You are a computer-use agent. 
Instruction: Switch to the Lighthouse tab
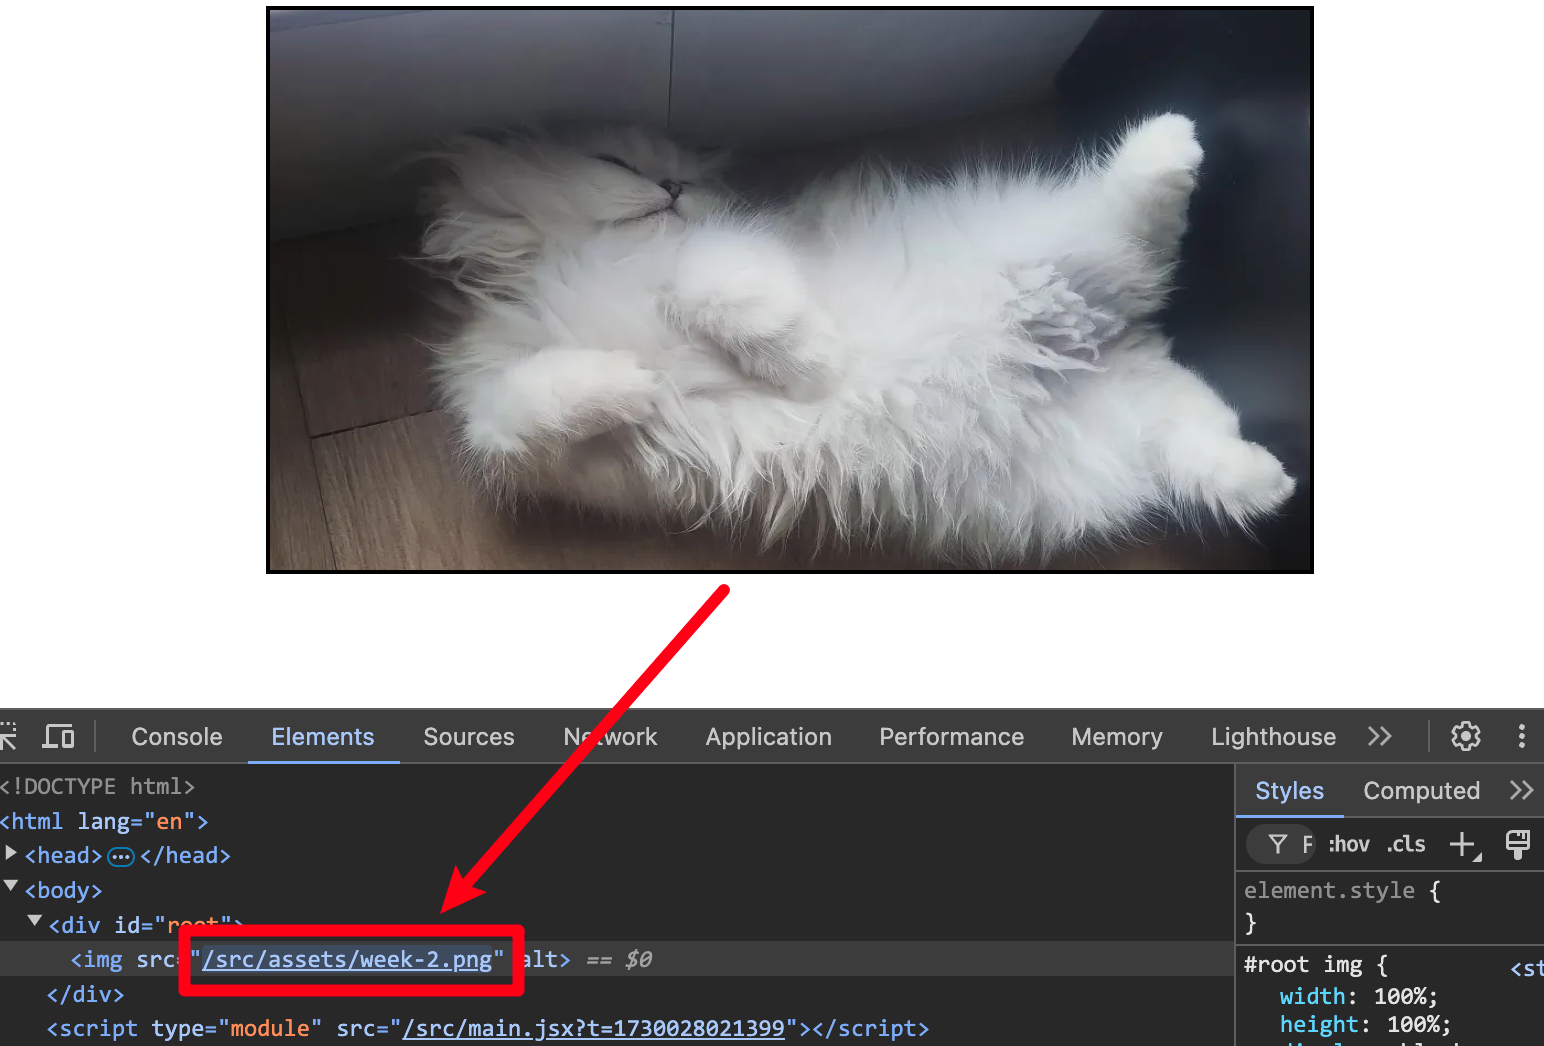point(1274,737)
